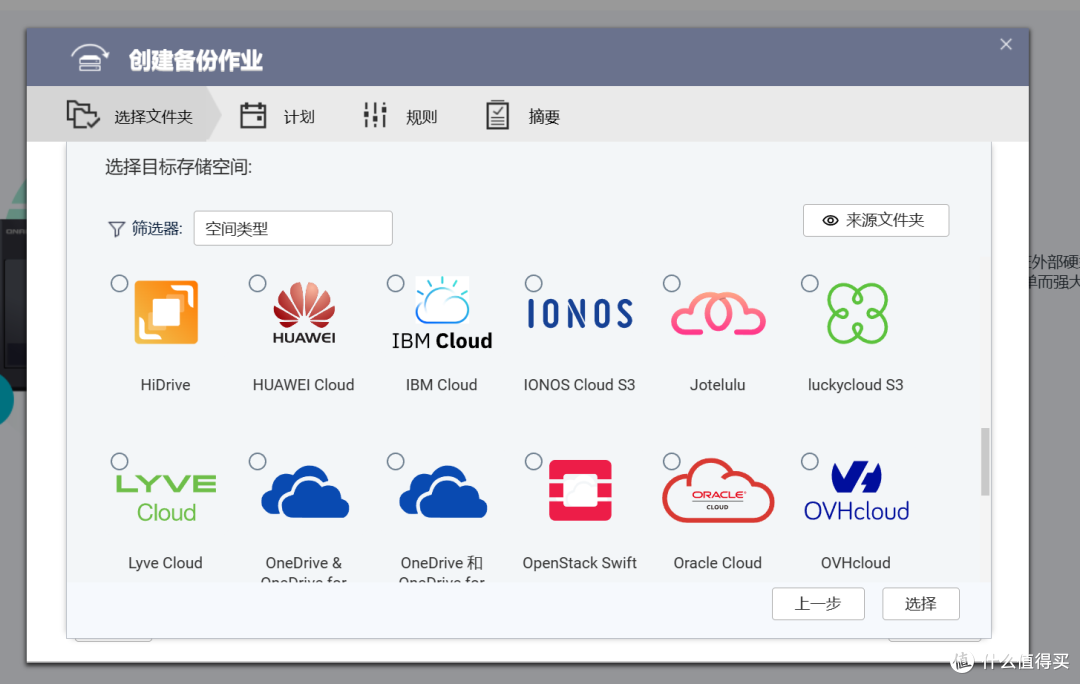Select the Lyve Cloud radio button
Image resolution: width=1080 pixels, height=684 pixels.
(x=119, y=462)
